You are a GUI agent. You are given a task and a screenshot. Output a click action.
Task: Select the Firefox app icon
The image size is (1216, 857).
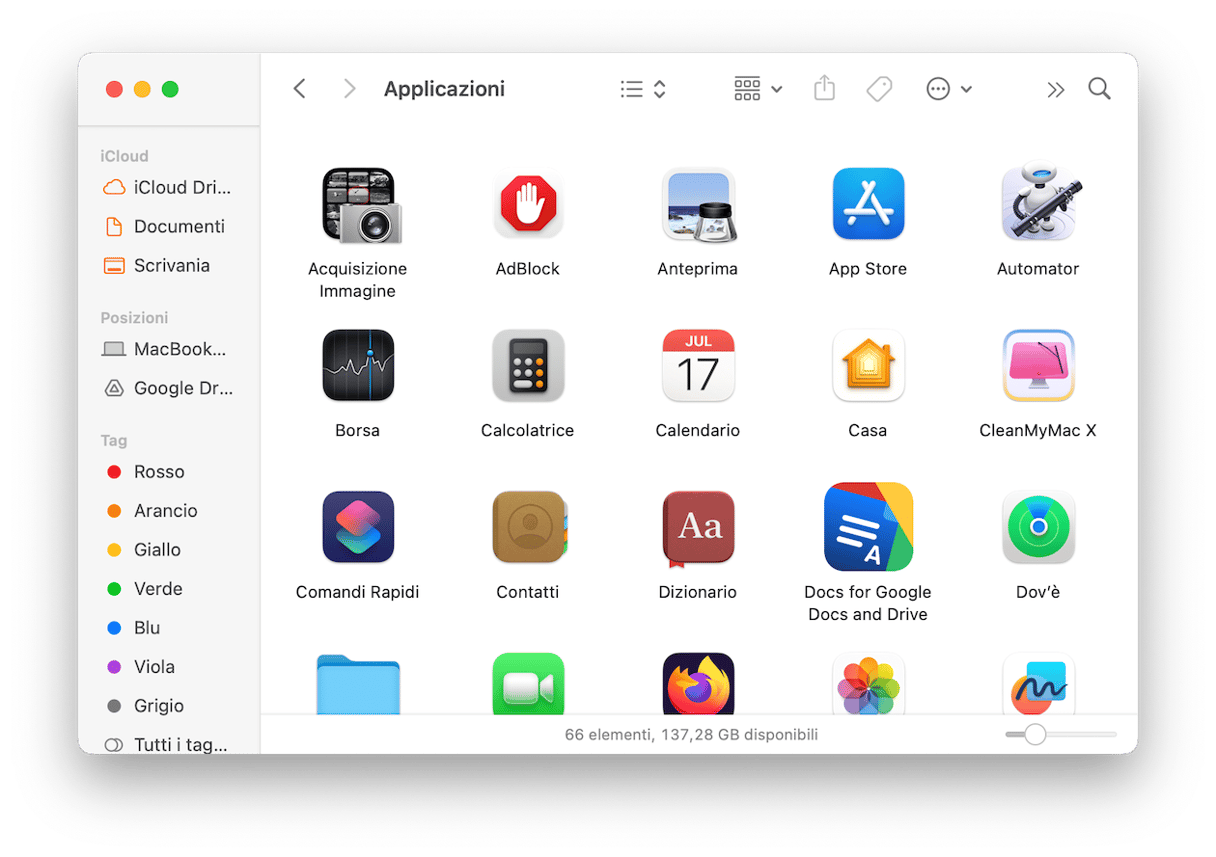(x=698, y=684)
